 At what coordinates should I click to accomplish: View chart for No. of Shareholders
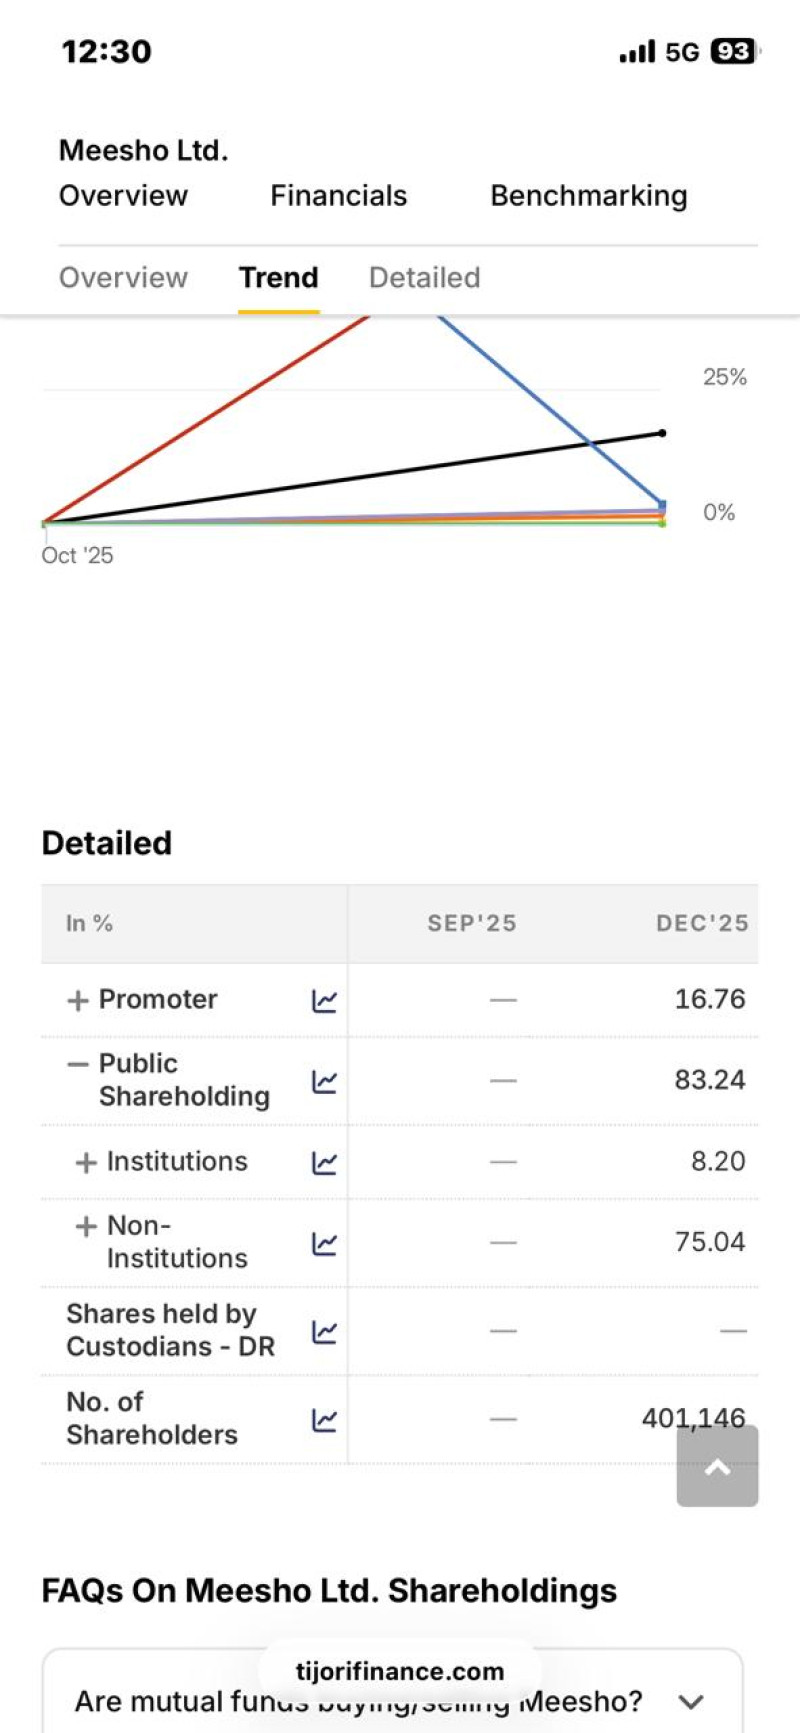pyautogui.click(x=324, y=1419)
